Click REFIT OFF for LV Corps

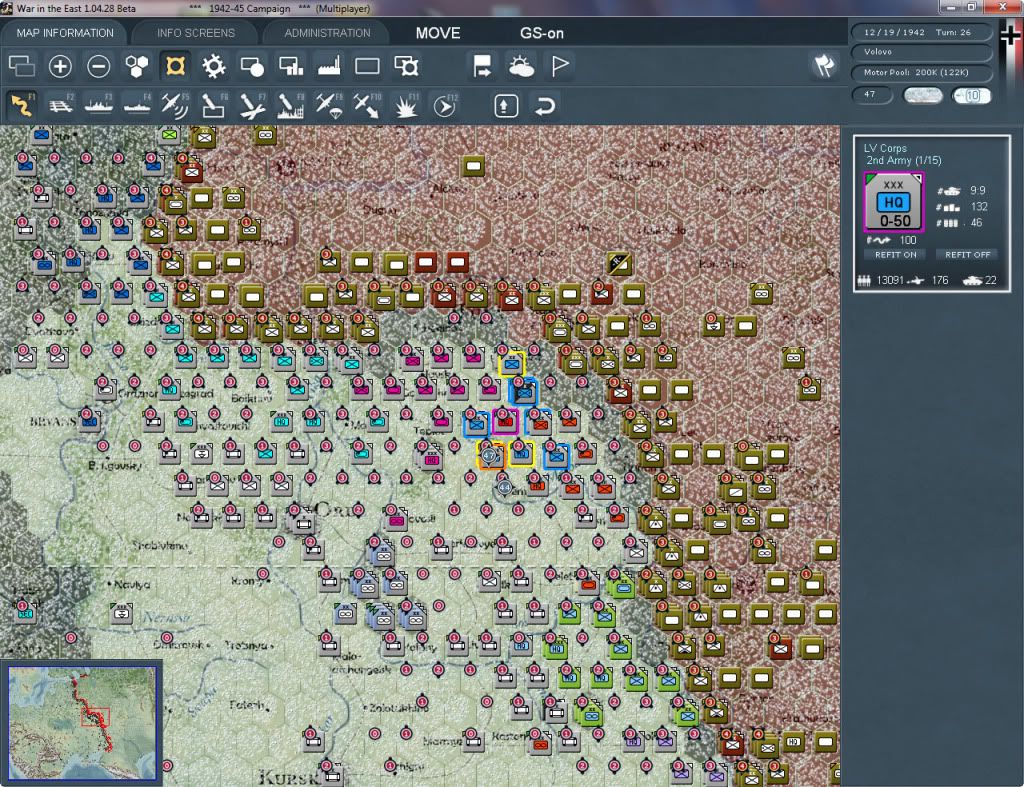[967, 255]
